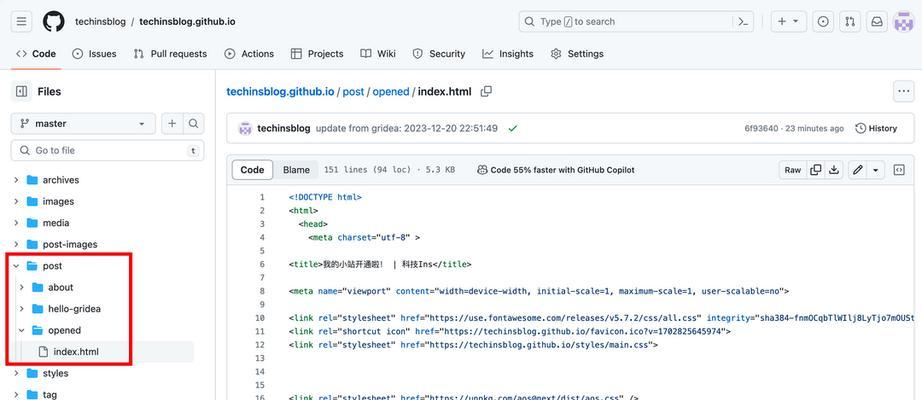Download the raw file icon
The height and width of the screenshot is (400, 922).
pos(833,170)
